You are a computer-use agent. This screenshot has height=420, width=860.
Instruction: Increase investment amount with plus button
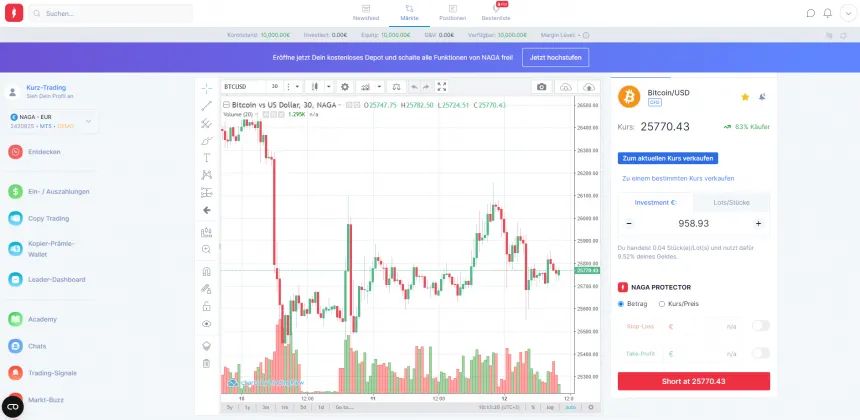pyautogui.click(x=759, y=224)
